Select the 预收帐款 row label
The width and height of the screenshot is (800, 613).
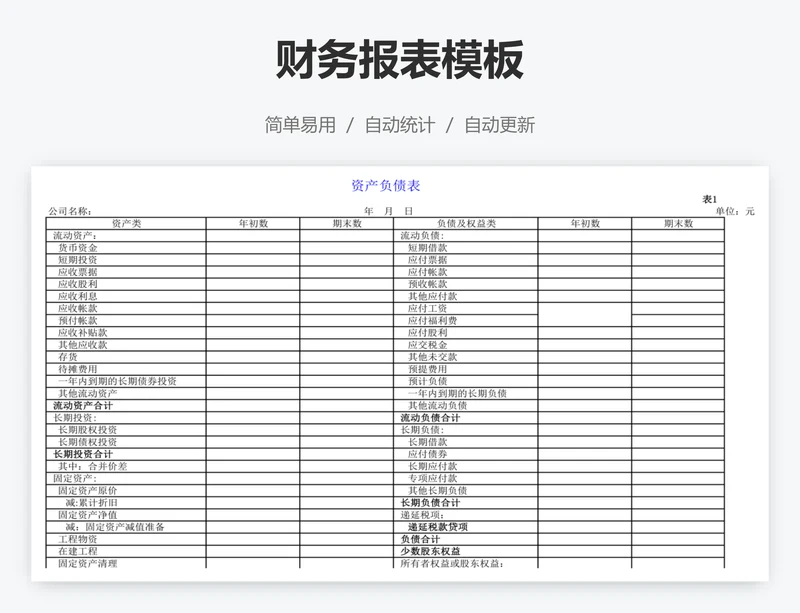point(428,284)
